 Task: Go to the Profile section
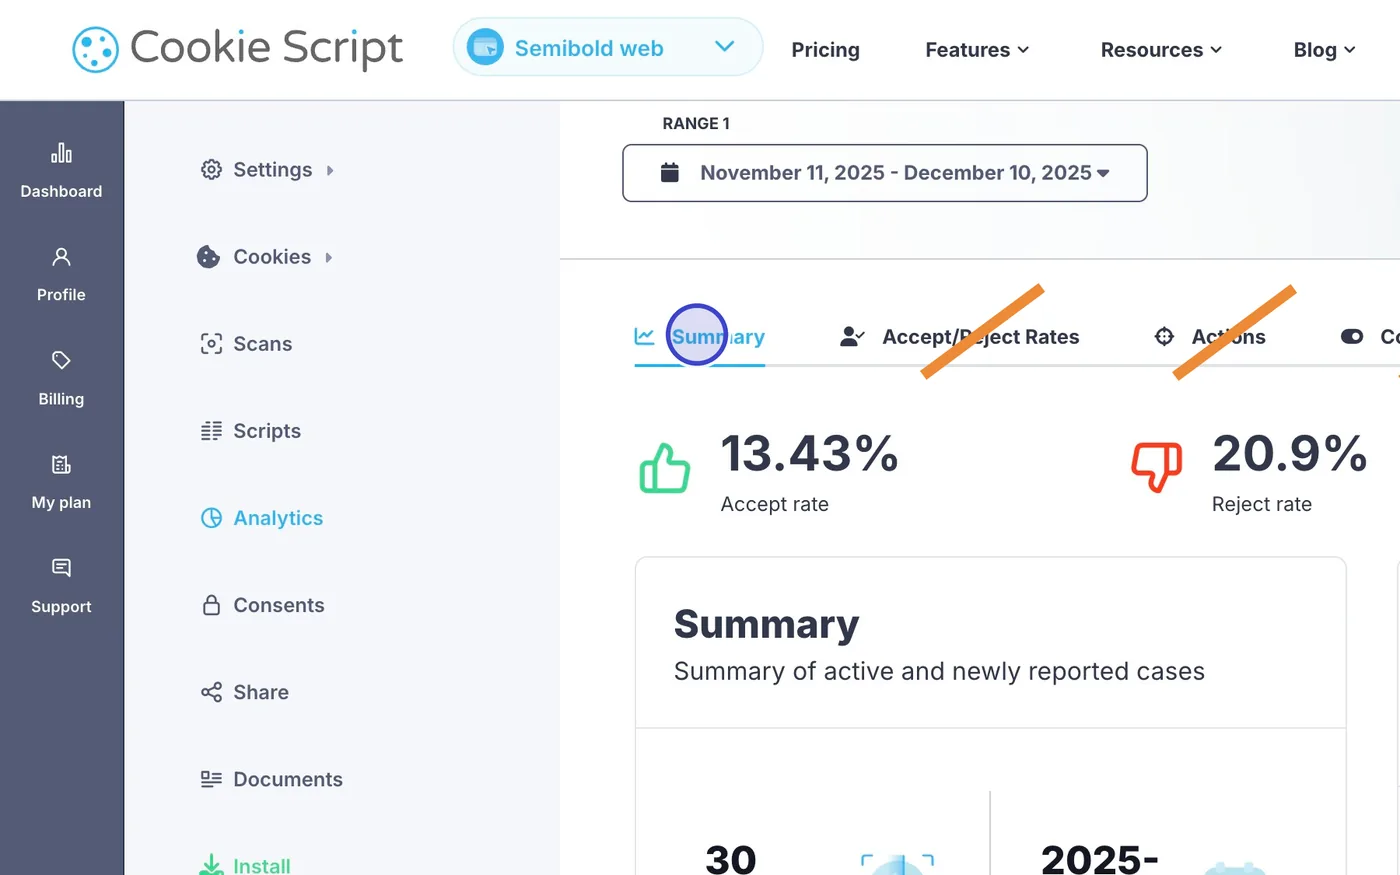61,275
